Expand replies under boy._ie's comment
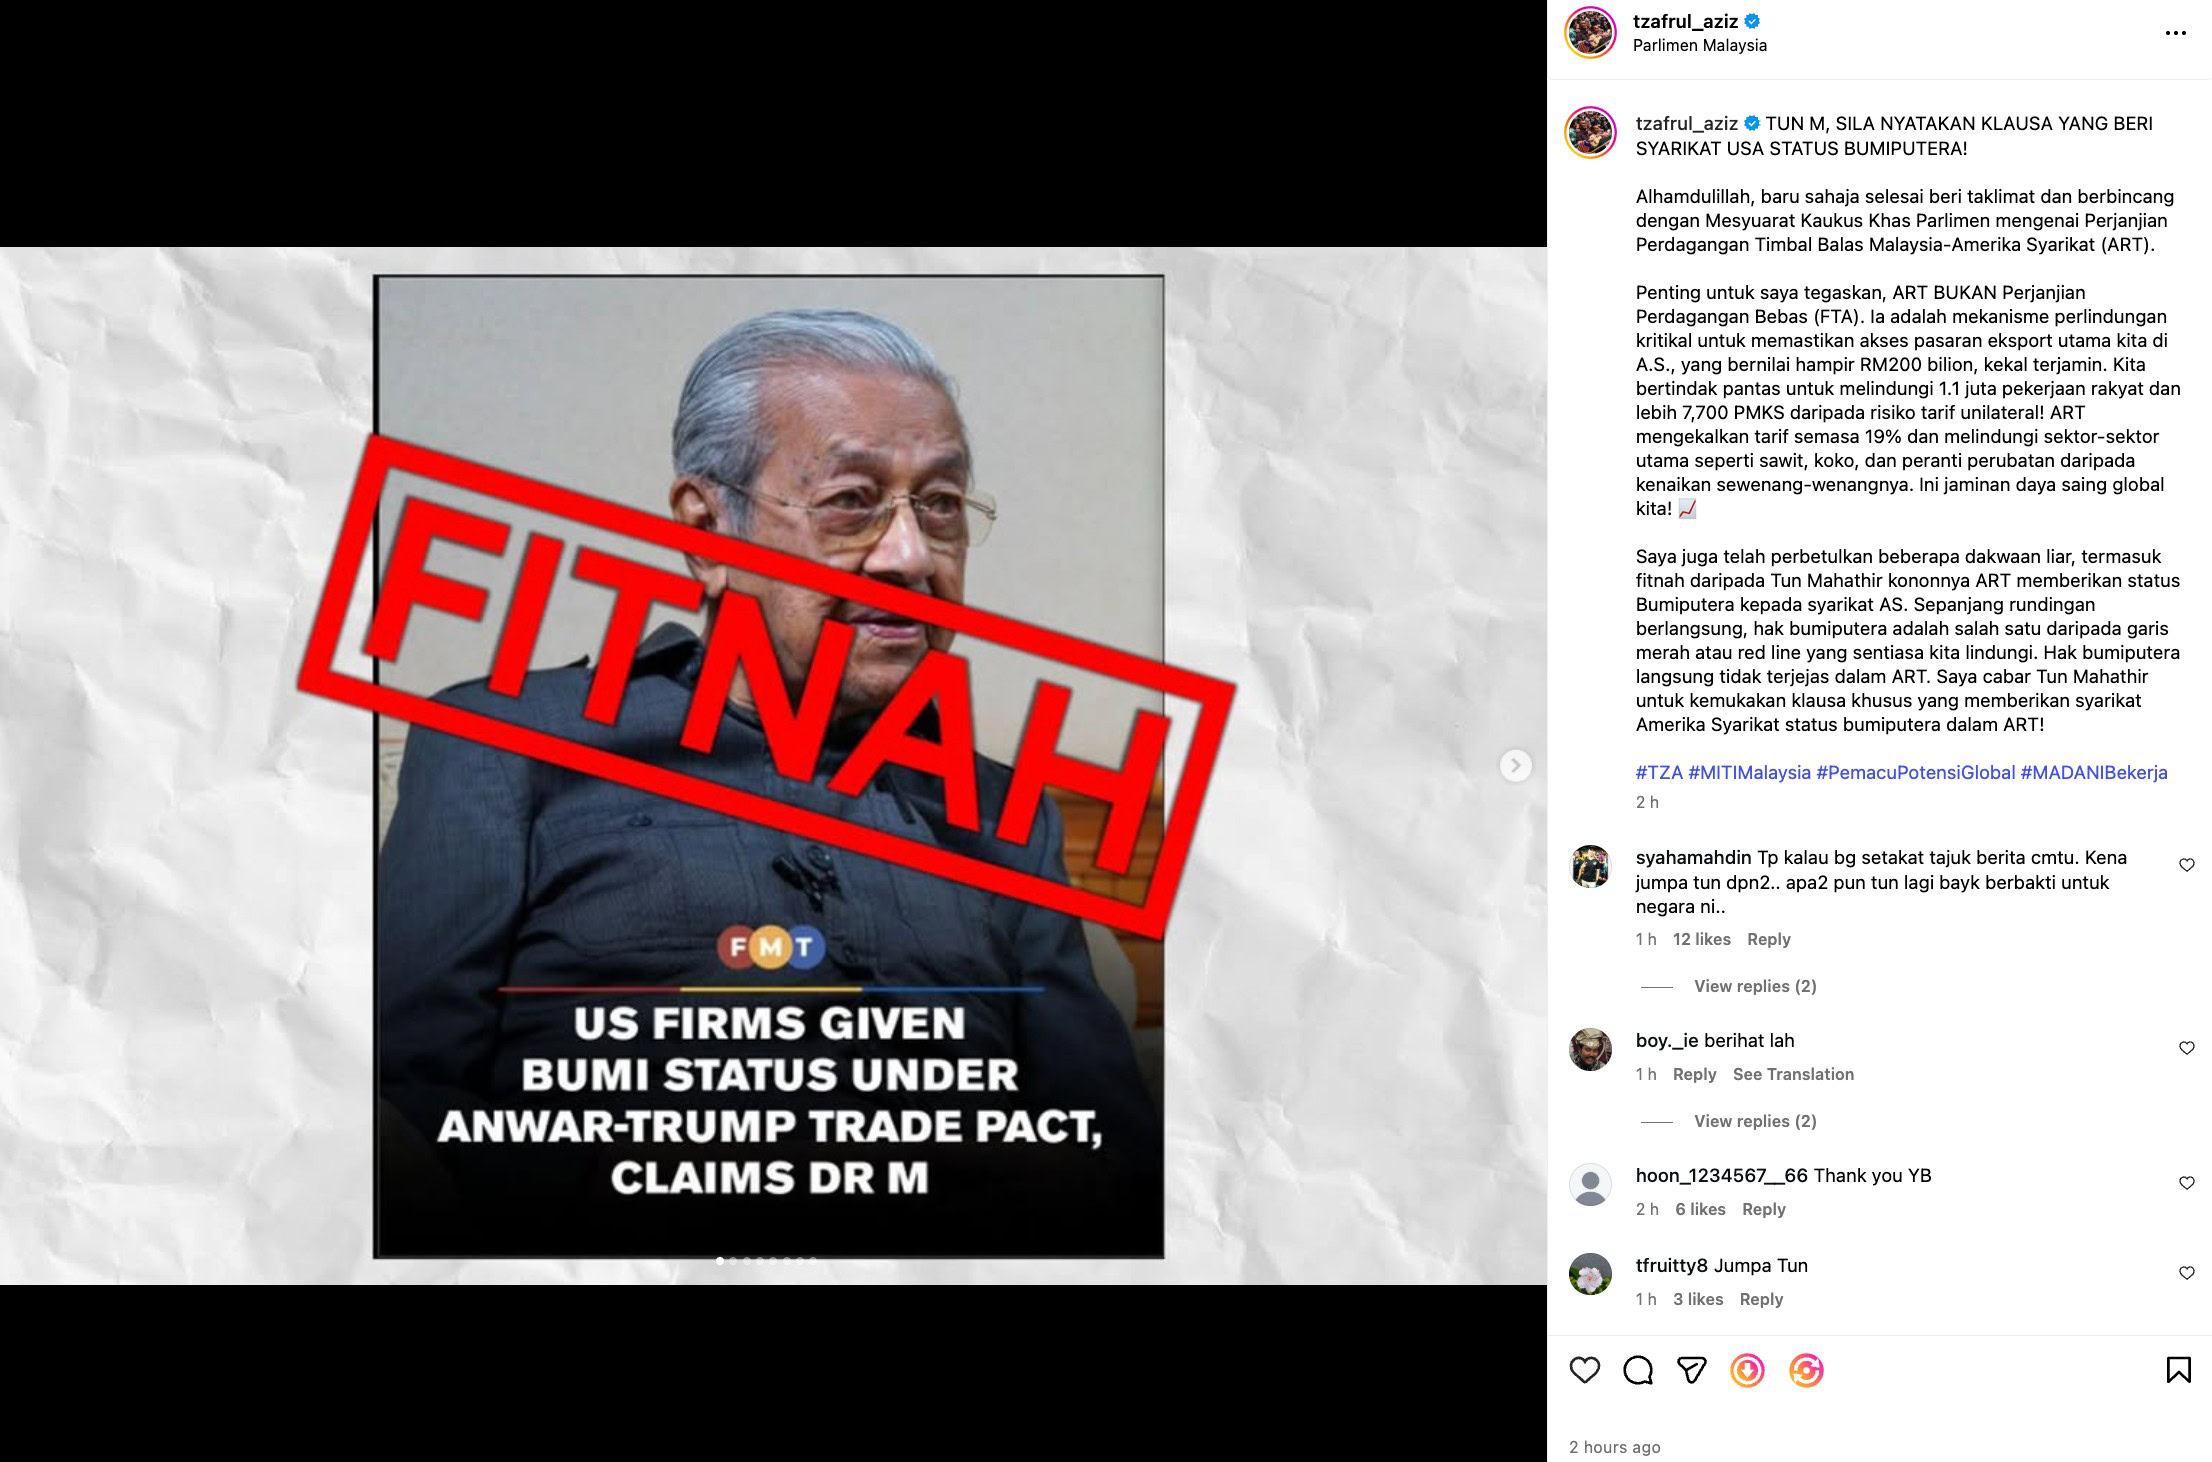This screenshot has width=2212, height=1462. coord(1754,1121)
